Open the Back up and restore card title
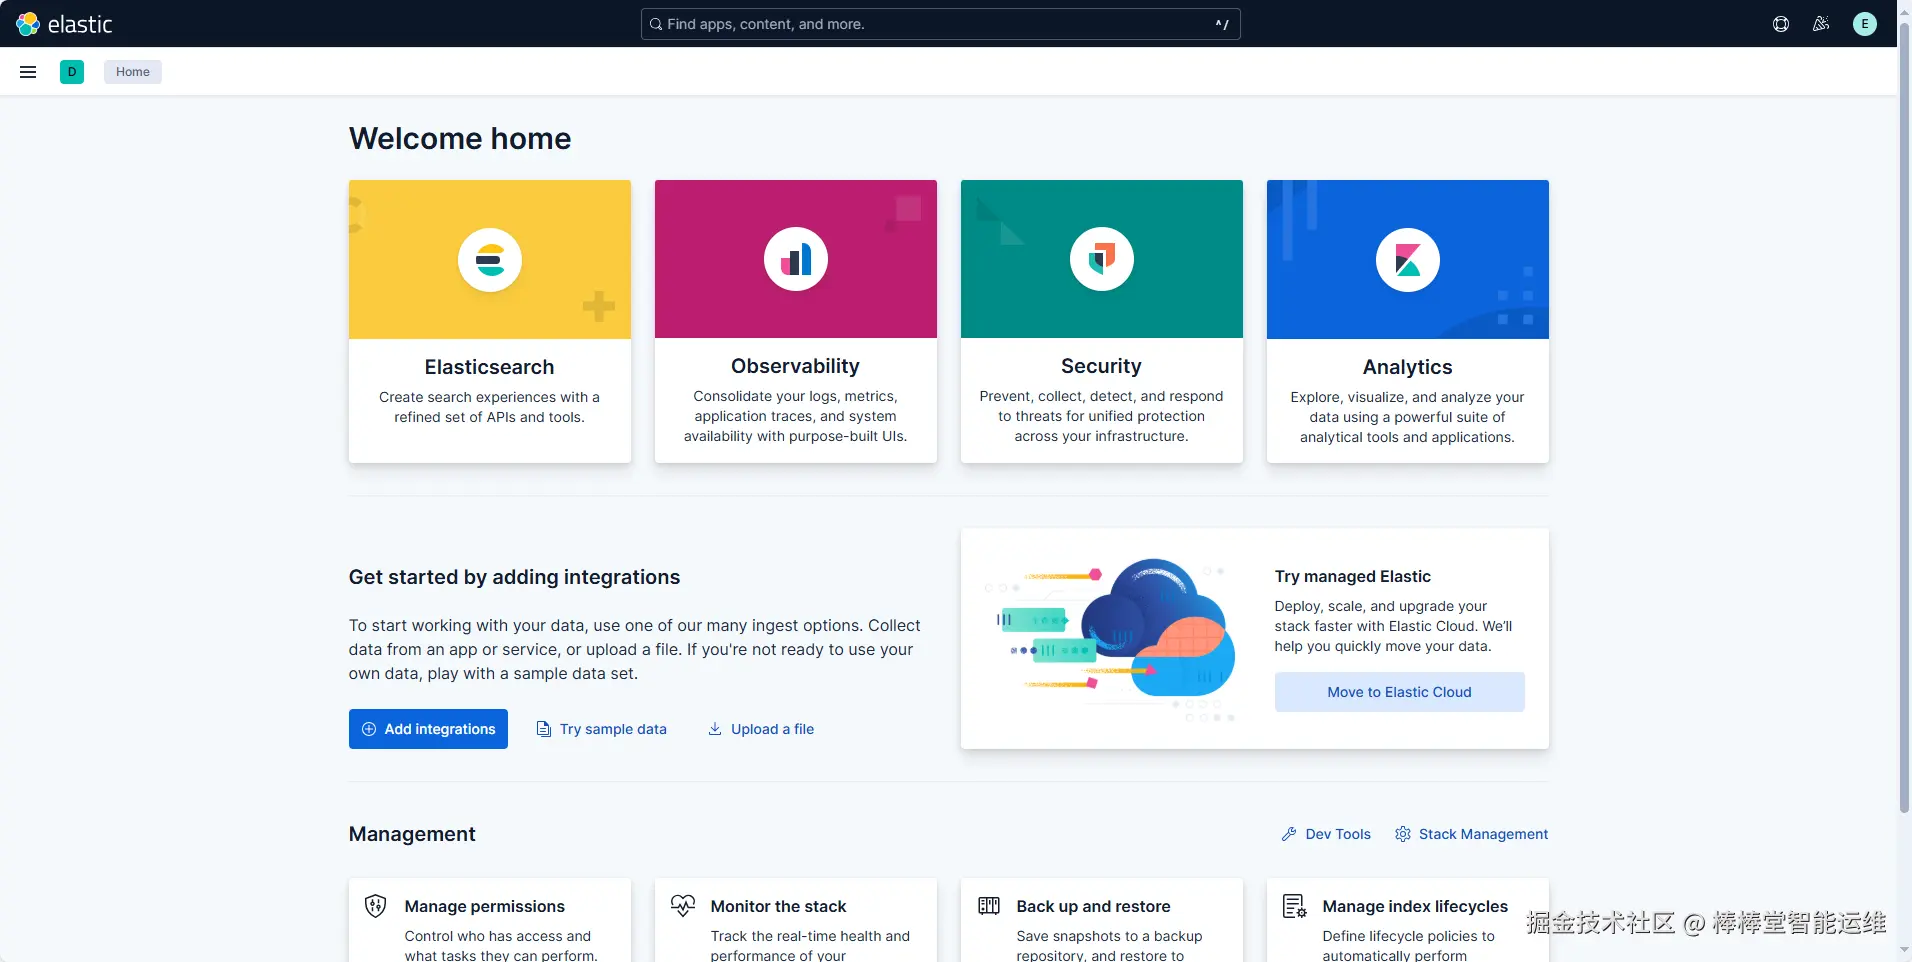The image size is (1912, 962). click(1093, 906)
